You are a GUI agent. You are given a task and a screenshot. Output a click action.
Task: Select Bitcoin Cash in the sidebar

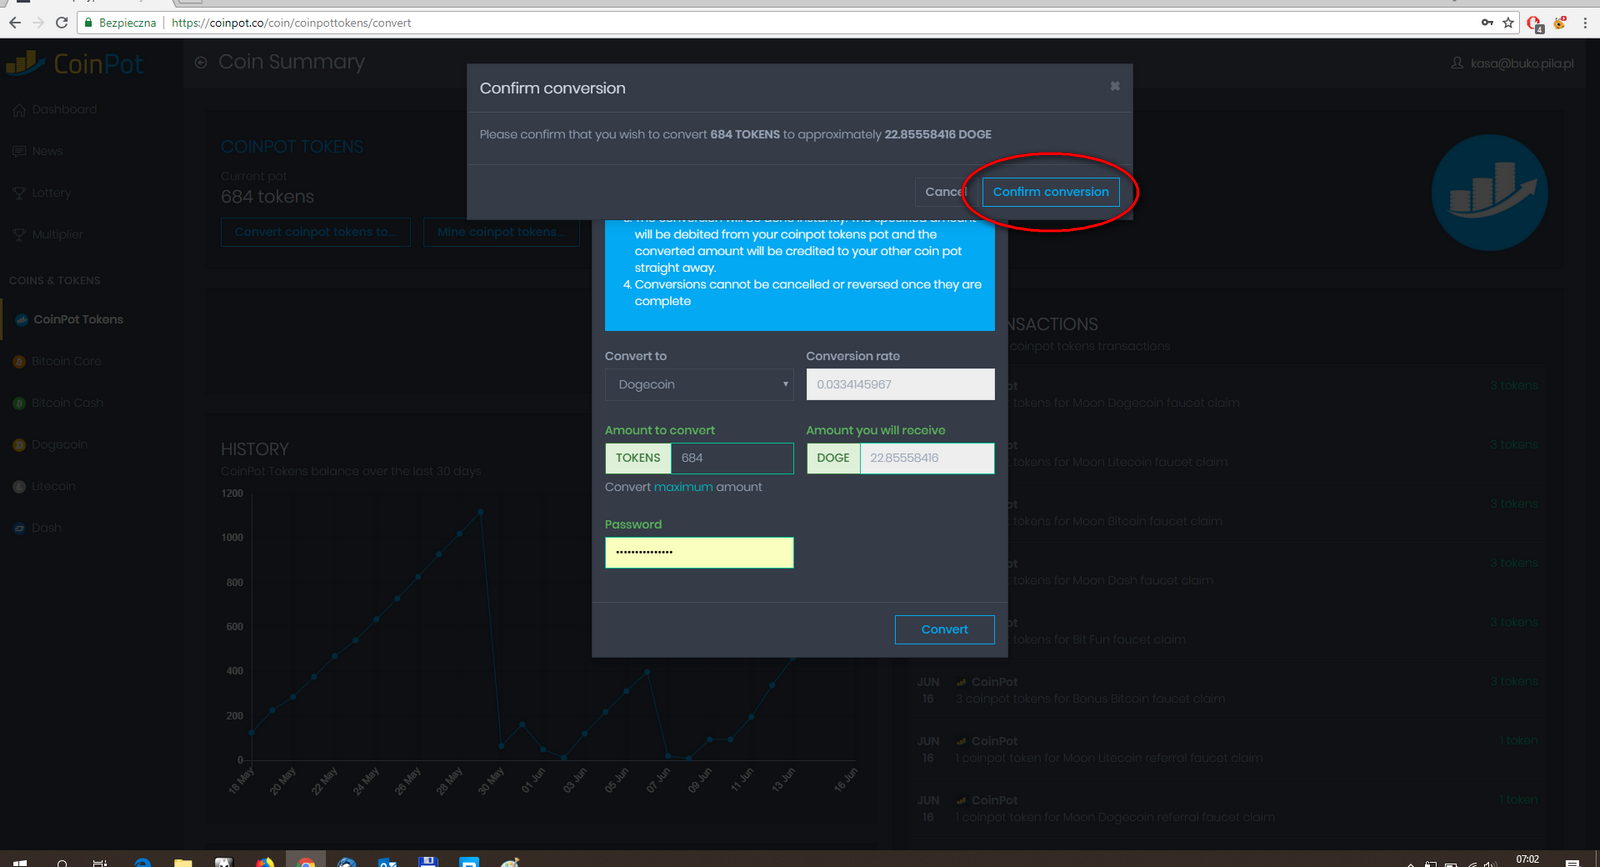point(67,403)
